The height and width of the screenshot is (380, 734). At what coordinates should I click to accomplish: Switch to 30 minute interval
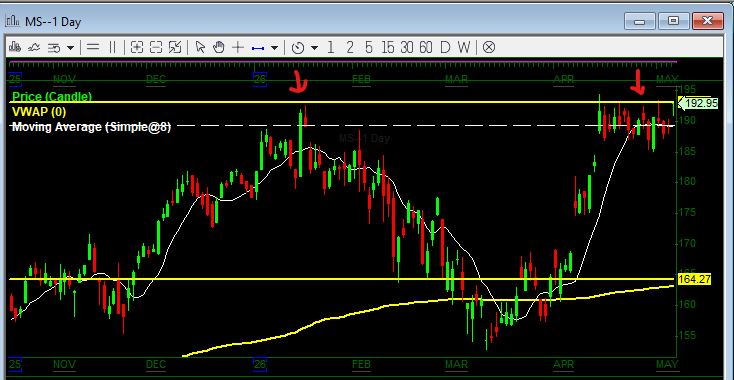406,47
